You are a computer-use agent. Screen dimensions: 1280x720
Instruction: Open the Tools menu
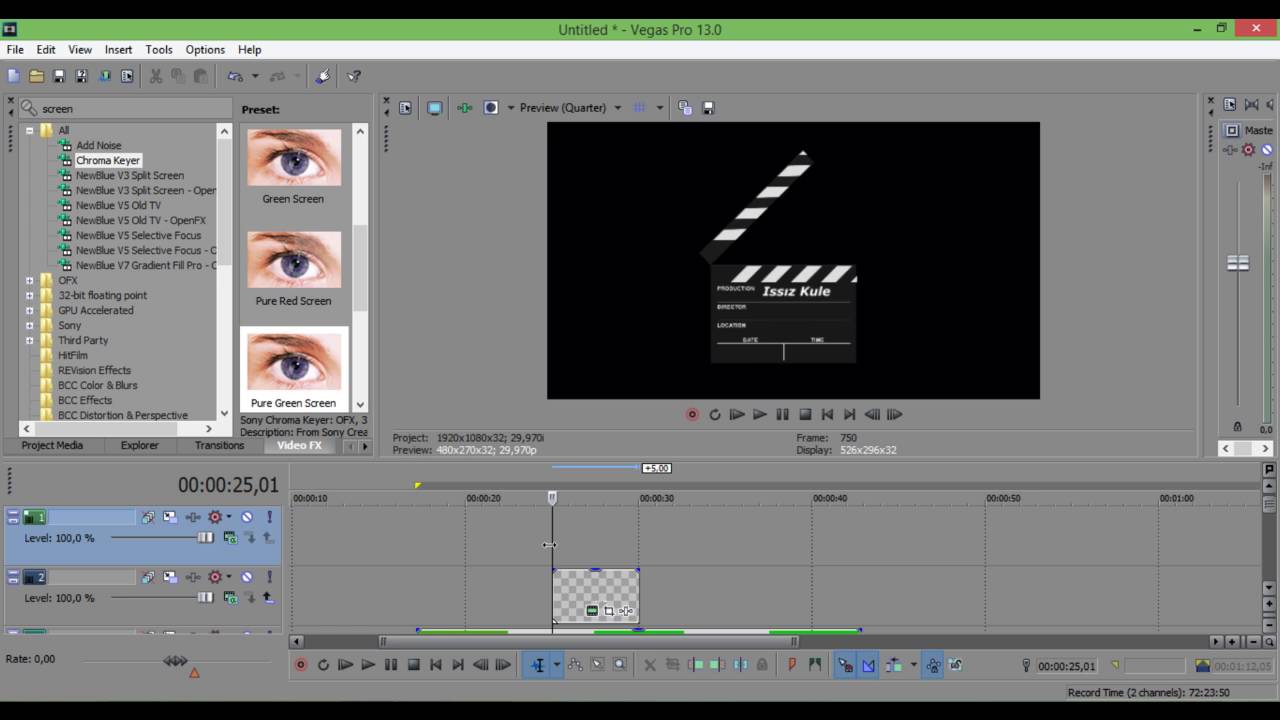[159, 49]
